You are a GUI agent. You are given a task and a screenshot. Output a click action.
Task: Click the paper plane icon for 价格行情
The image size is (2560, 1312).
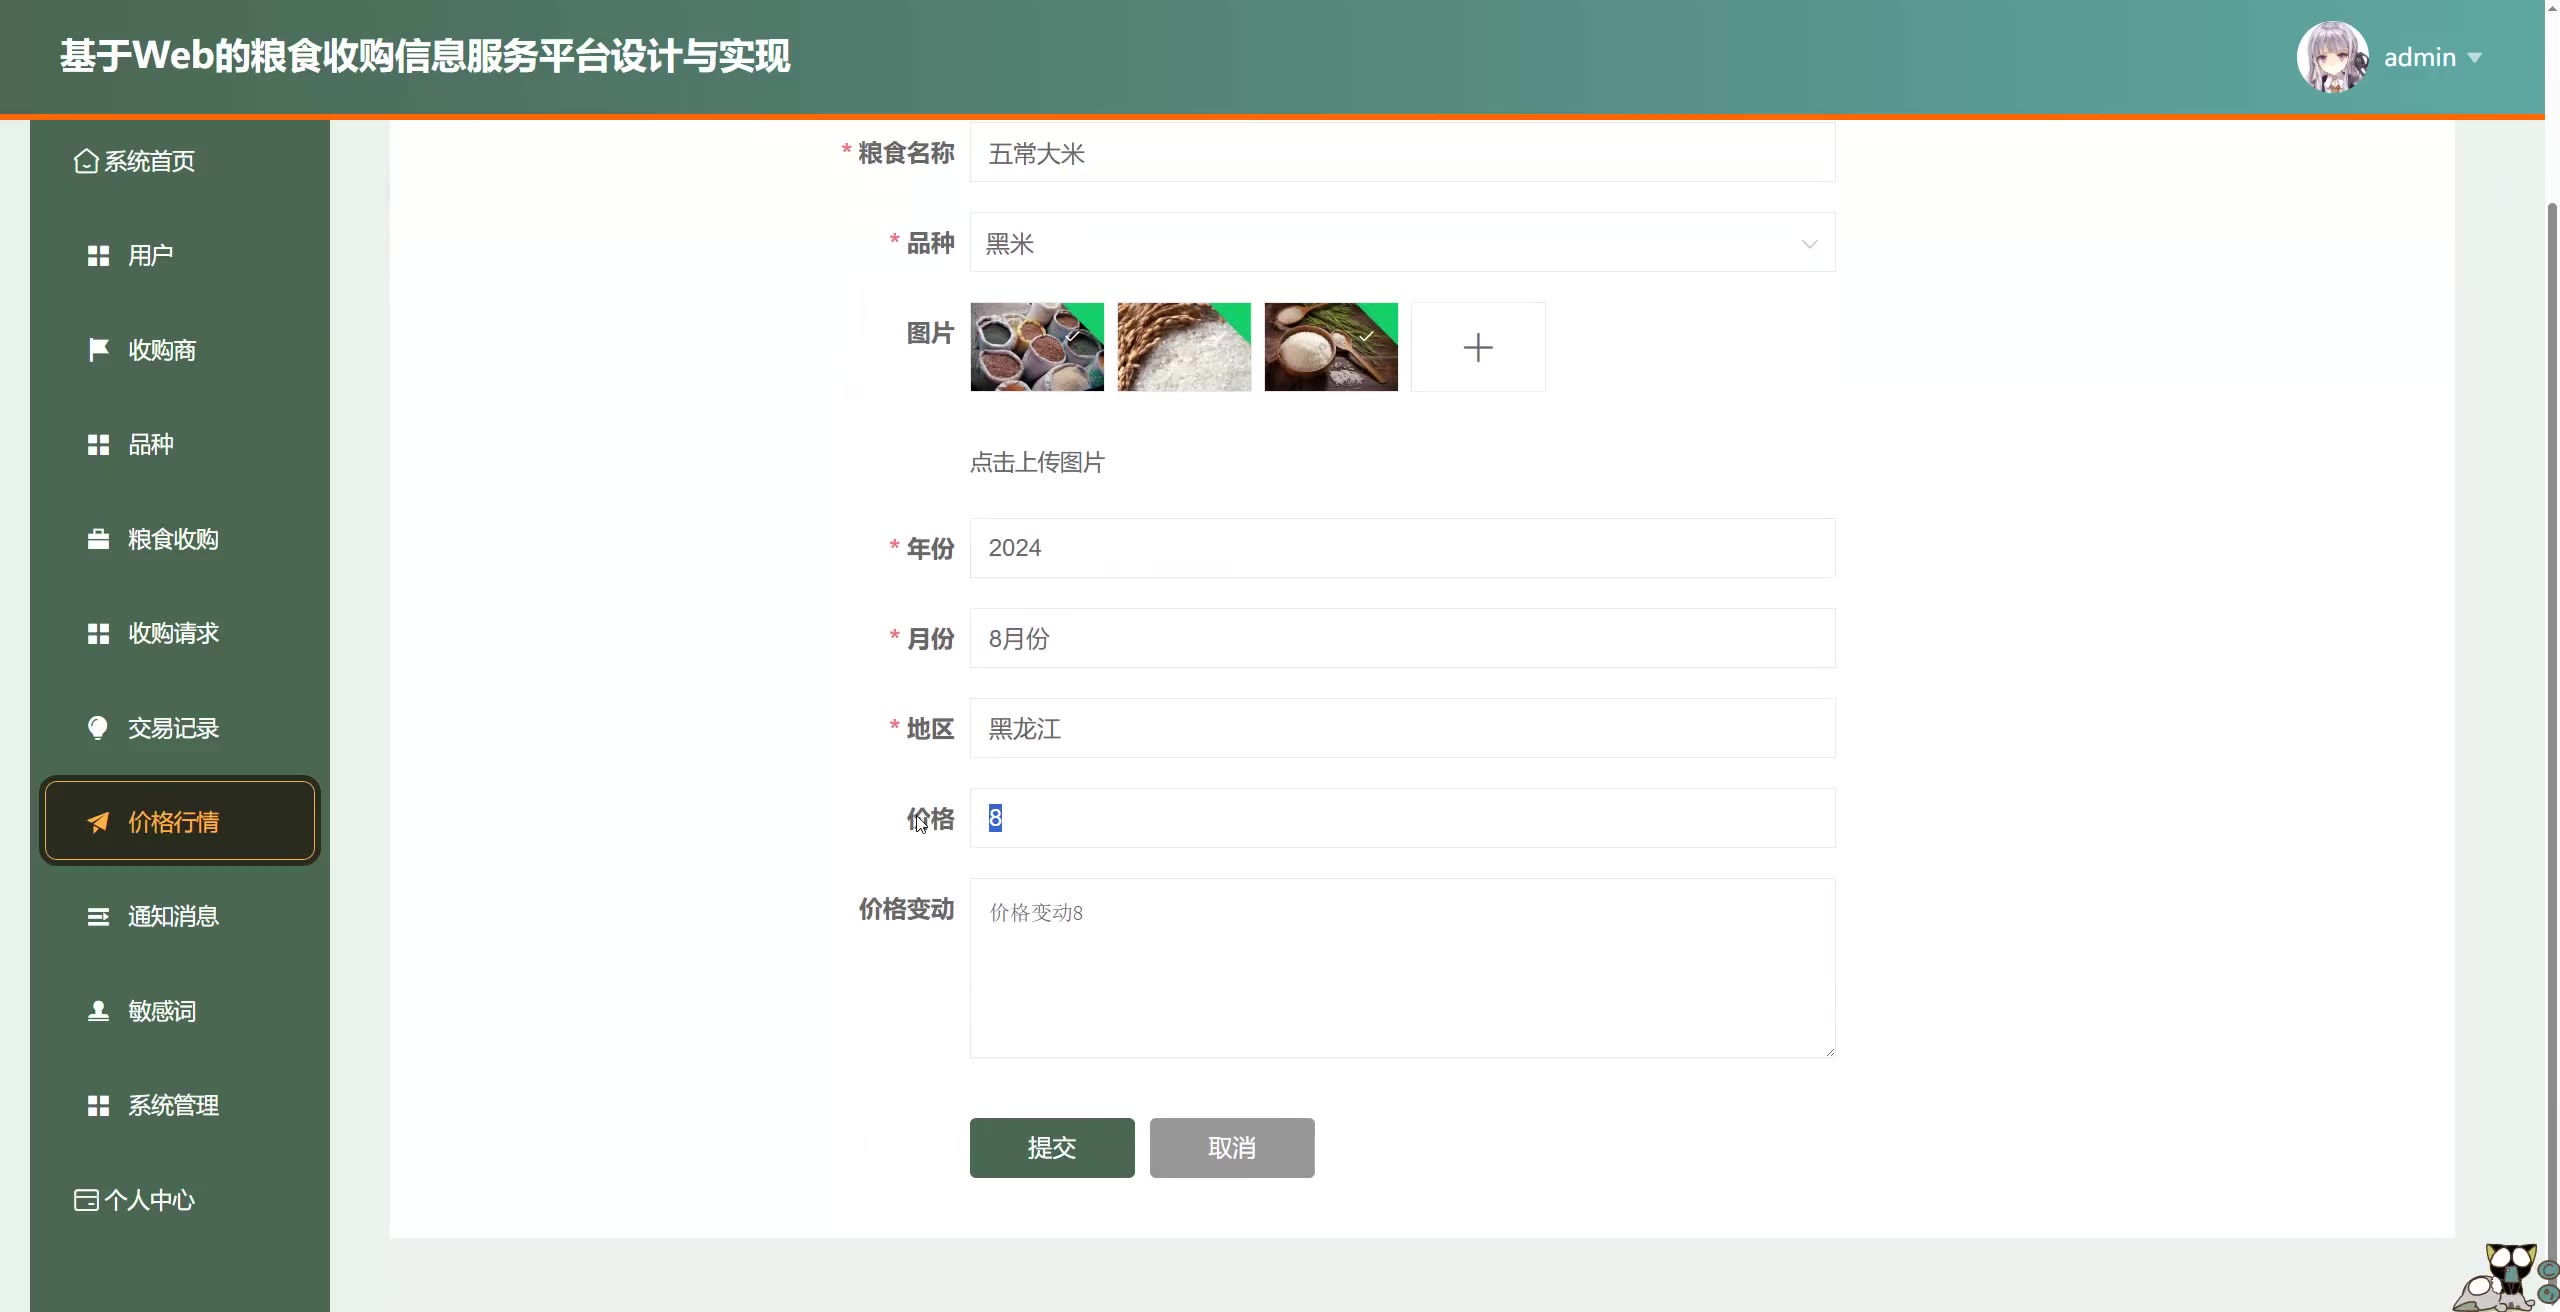98,822
